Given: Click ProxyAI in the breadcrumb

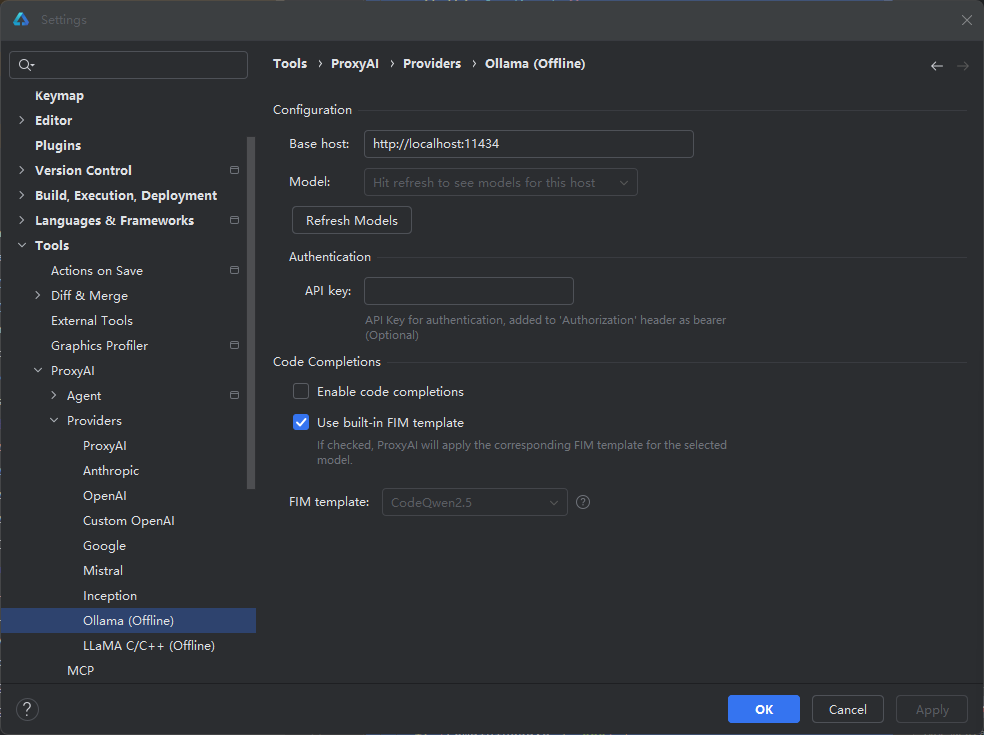Looking at the screenshot, I should pyautogui.click(x=355, y=63).
